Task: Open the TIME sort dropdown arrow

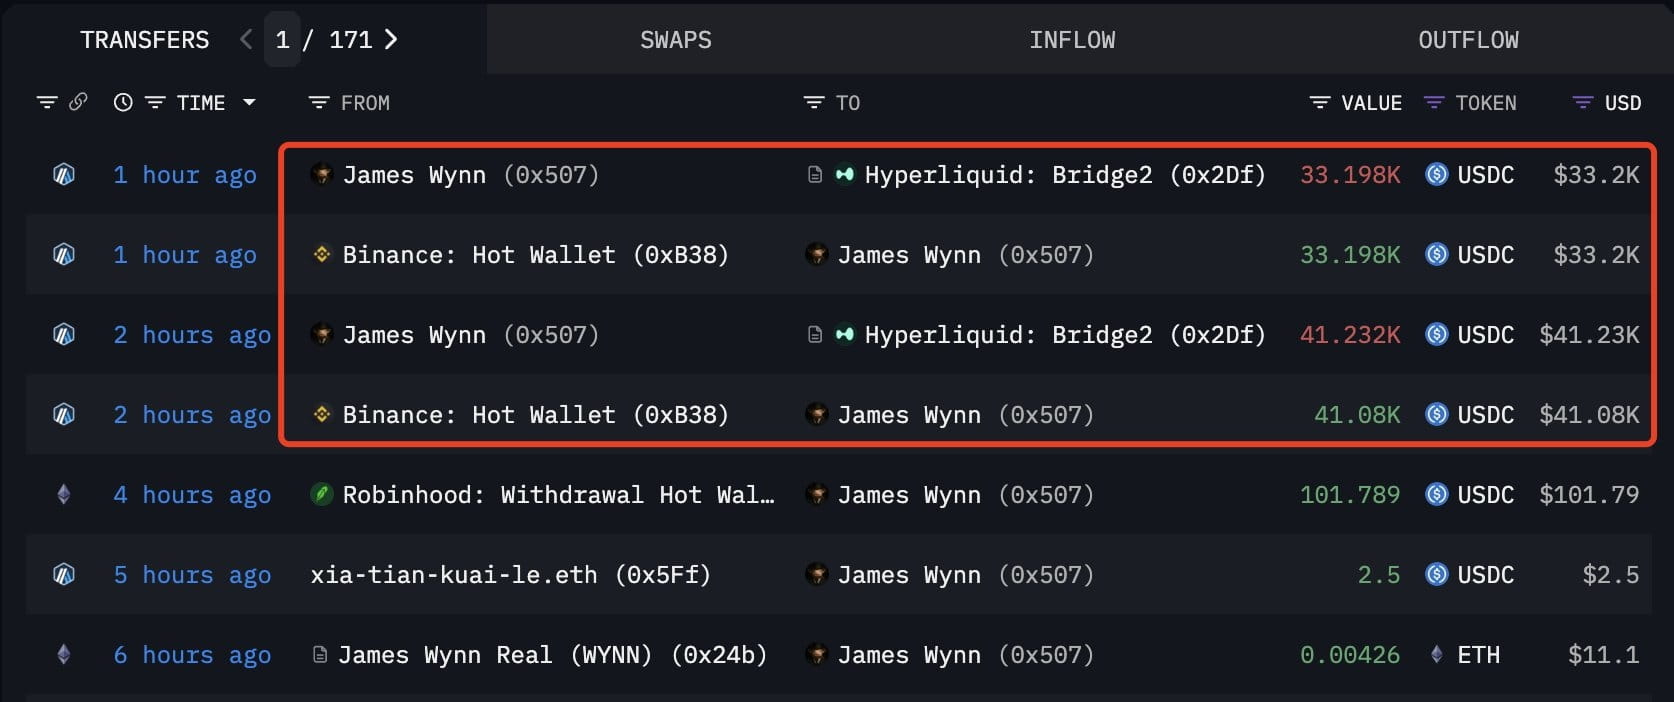Action: click(x=250, y=102)
